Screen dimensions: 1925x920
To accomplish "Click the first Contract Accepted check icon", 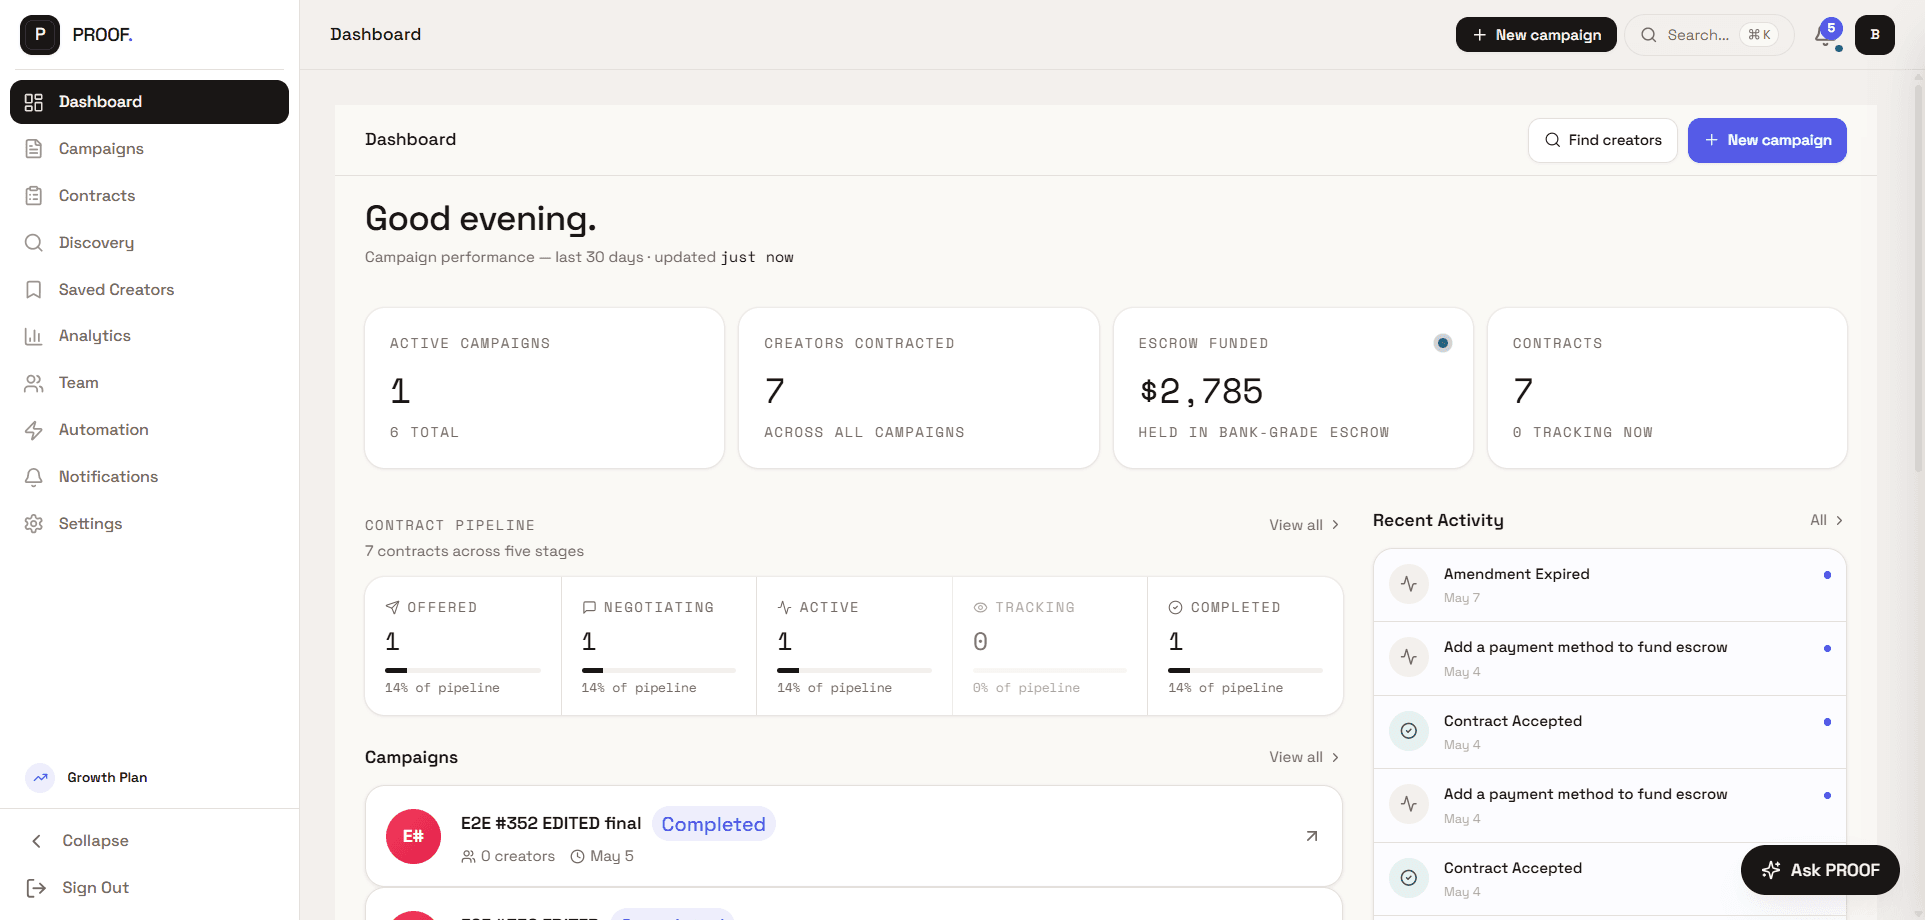I will (x=1409, y=731).
